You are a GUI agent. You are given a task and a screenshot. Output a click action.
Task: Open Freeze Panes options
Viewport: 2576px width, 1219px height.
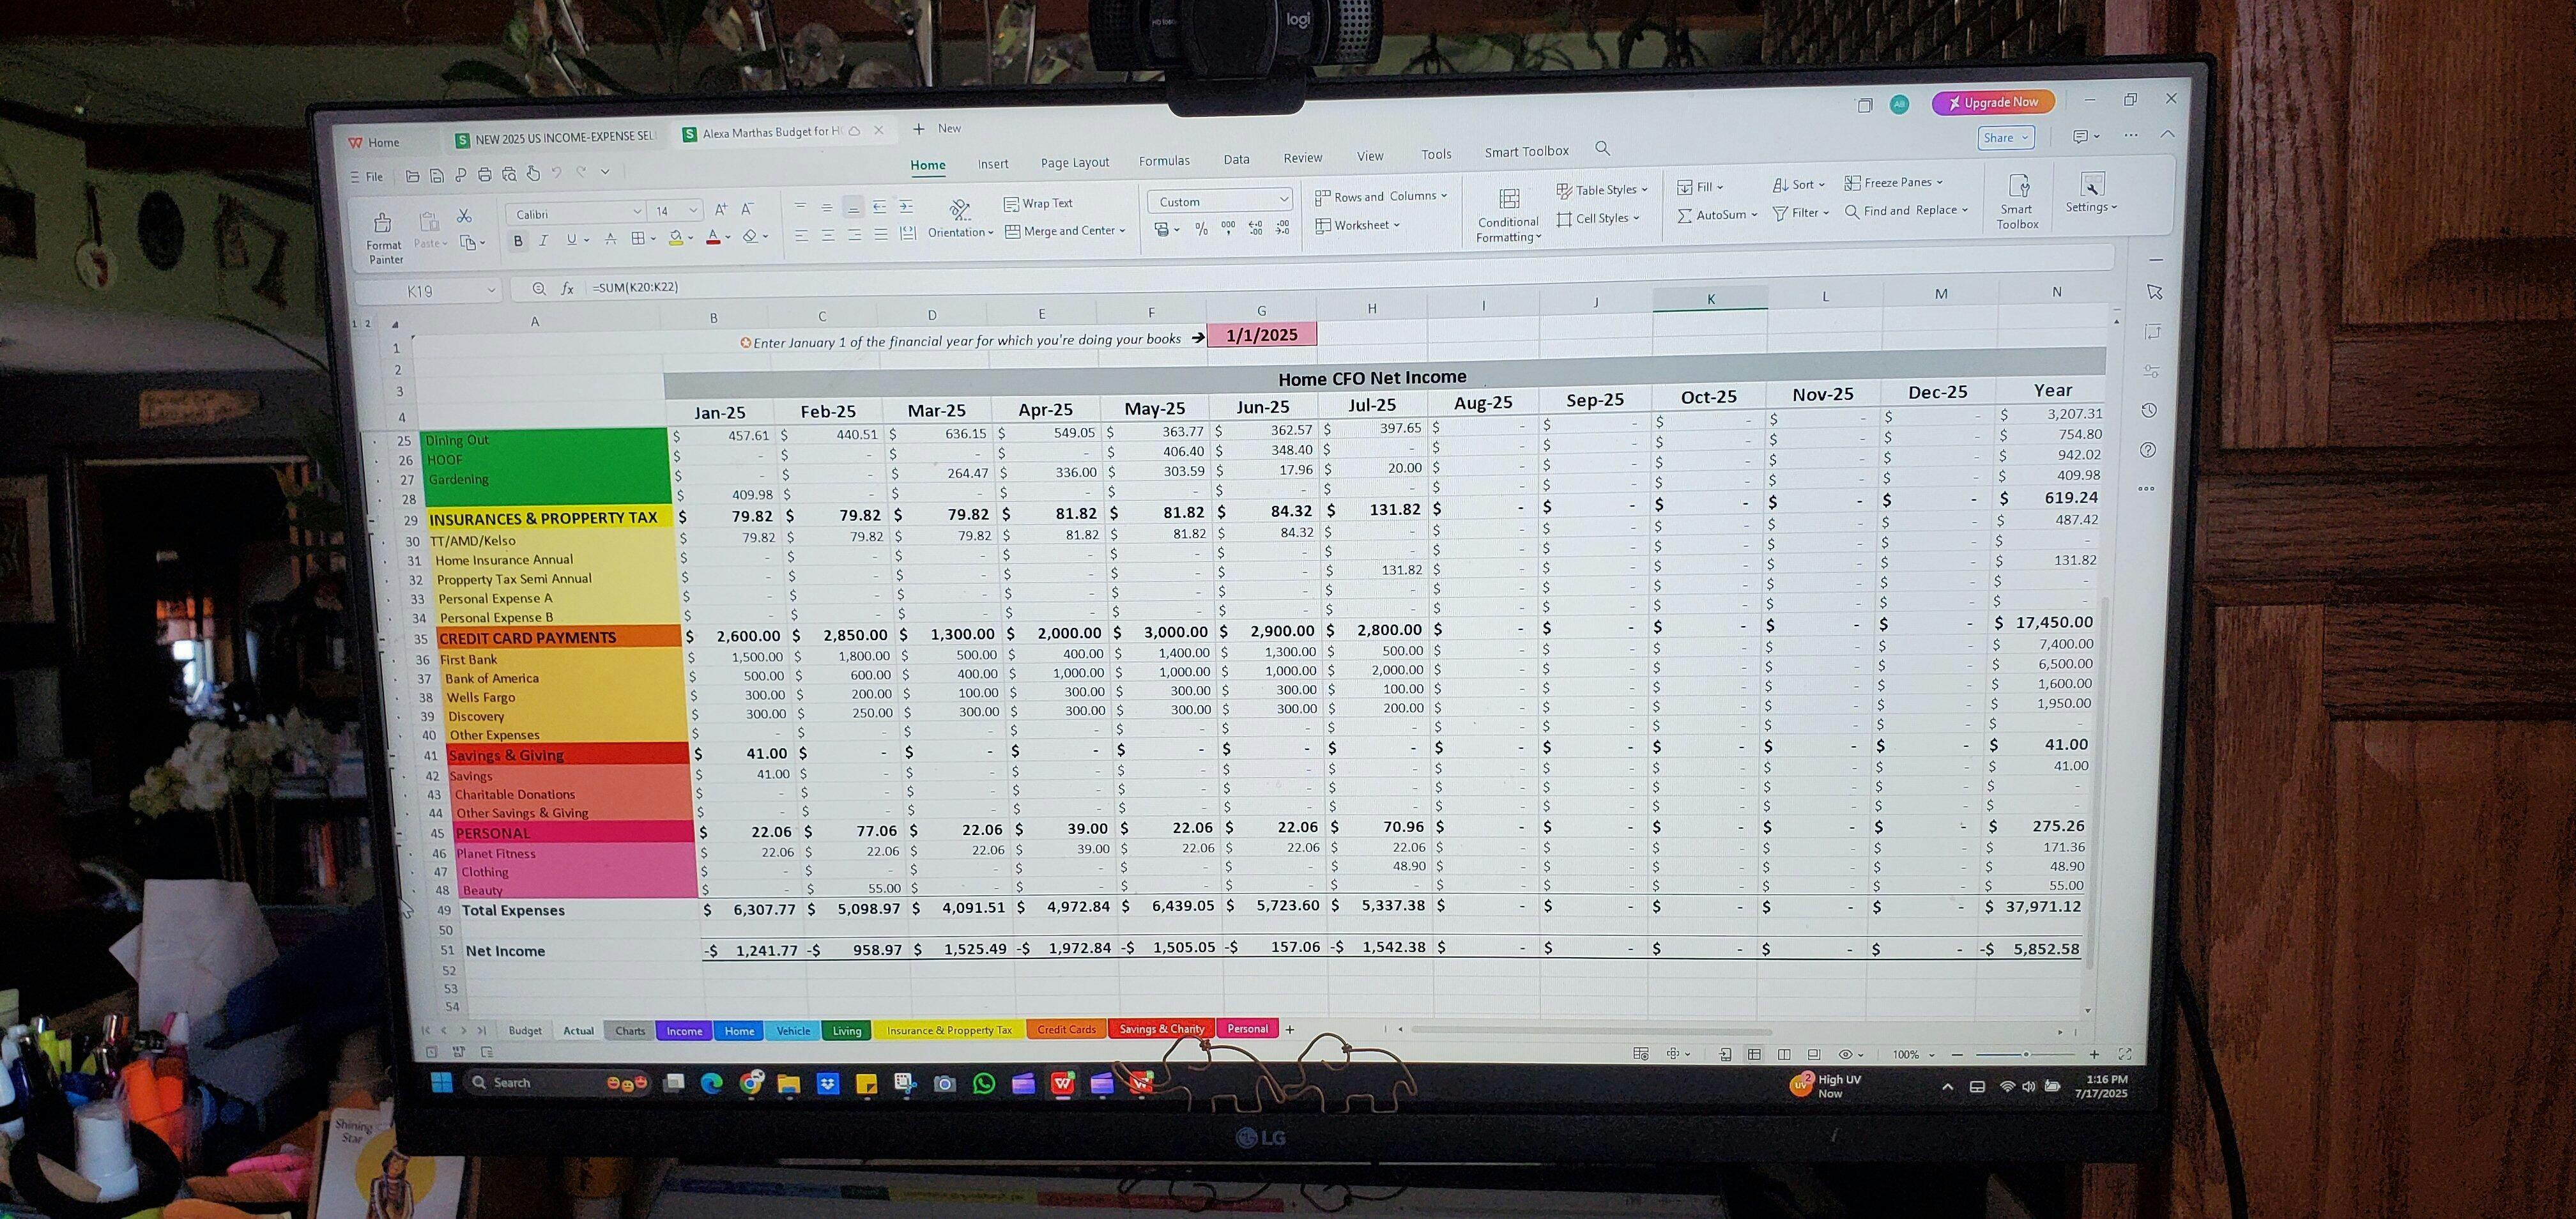tap(1894, 183)
